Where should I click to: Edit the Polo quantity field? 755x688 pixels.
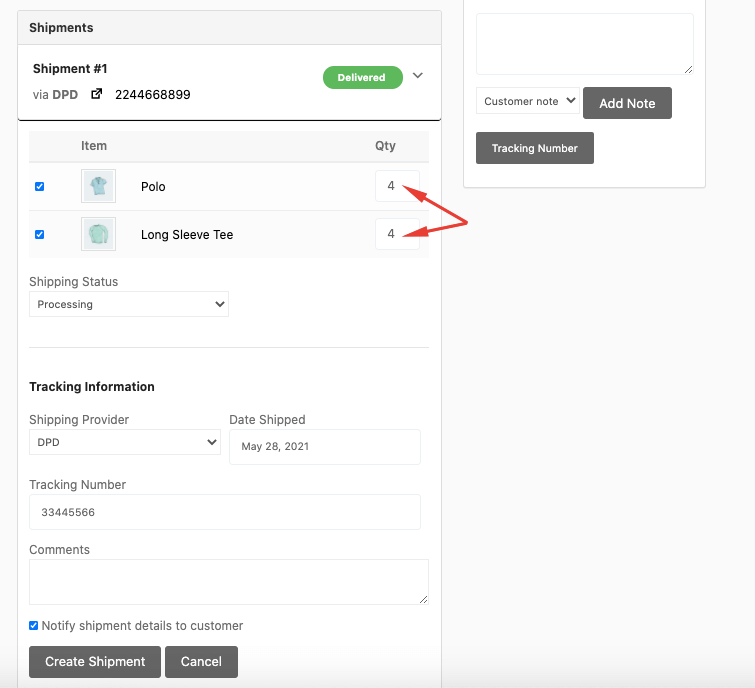click(x=397, y=186)
